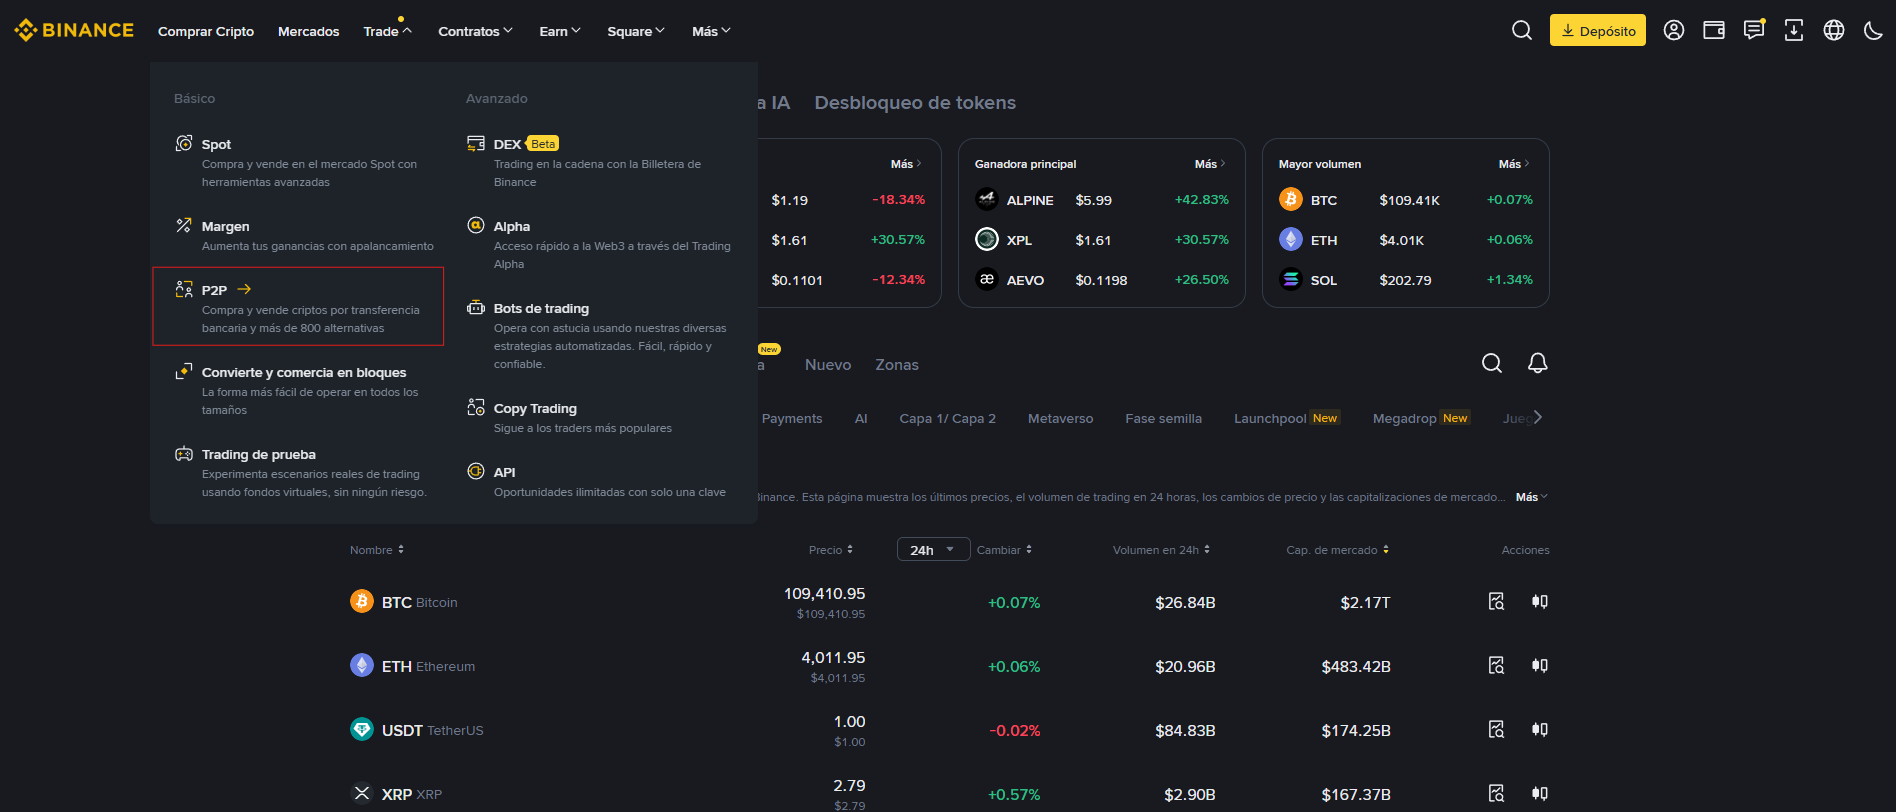Select AEVO in Ganadora principal
This screenshot has width=1896, height=812.
1102,280
